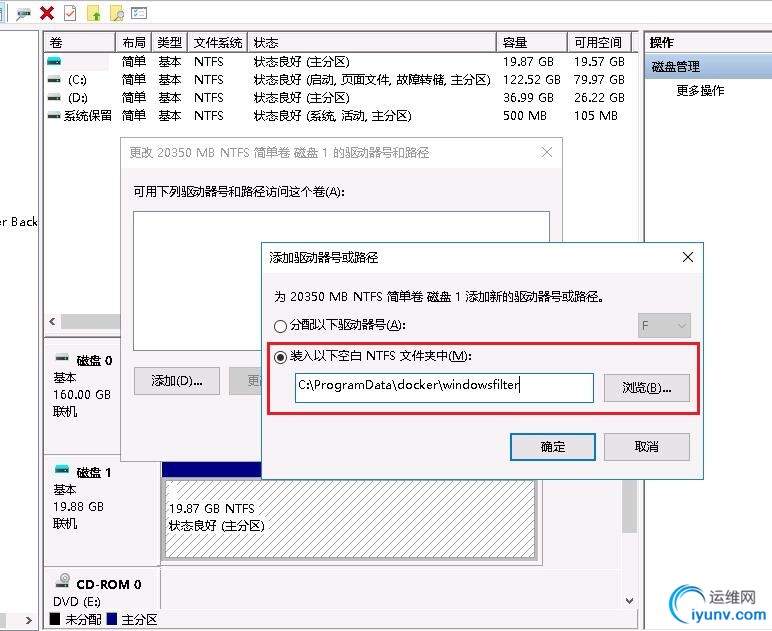Select 分配以下驱动器号 radio button
772x631 pixels.
click(280, 326)
